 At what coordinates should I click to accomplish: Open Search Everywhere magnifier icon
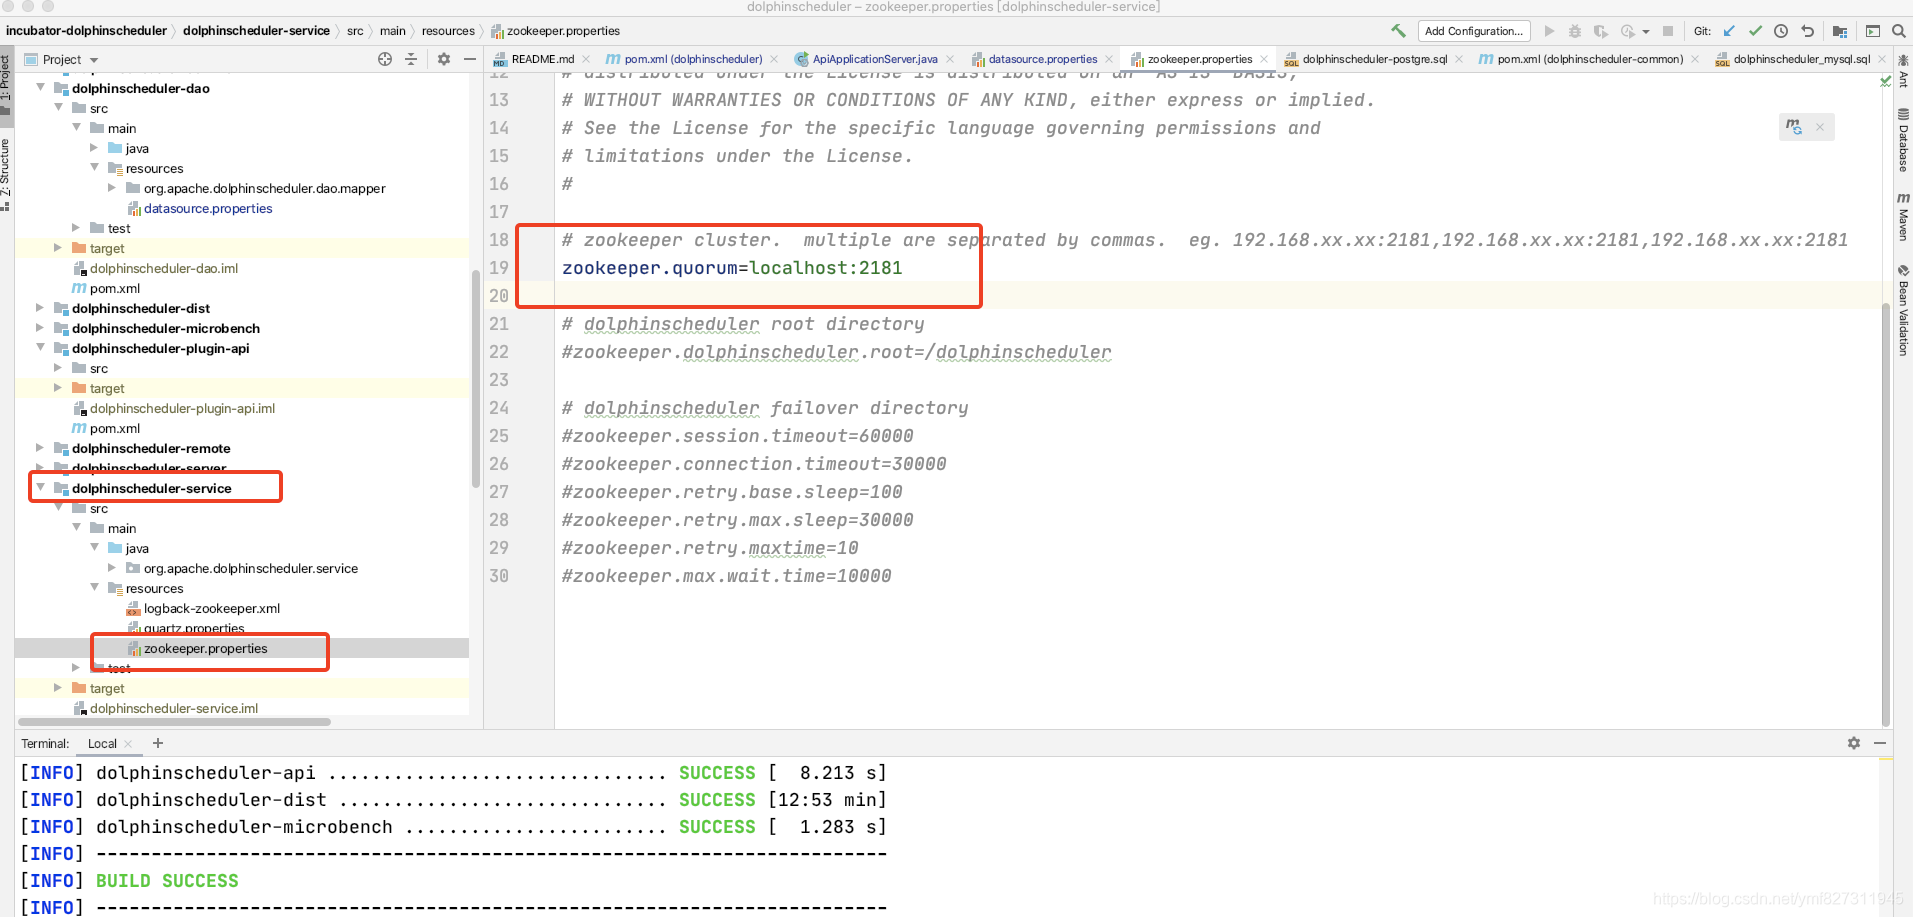[1899, 31]
